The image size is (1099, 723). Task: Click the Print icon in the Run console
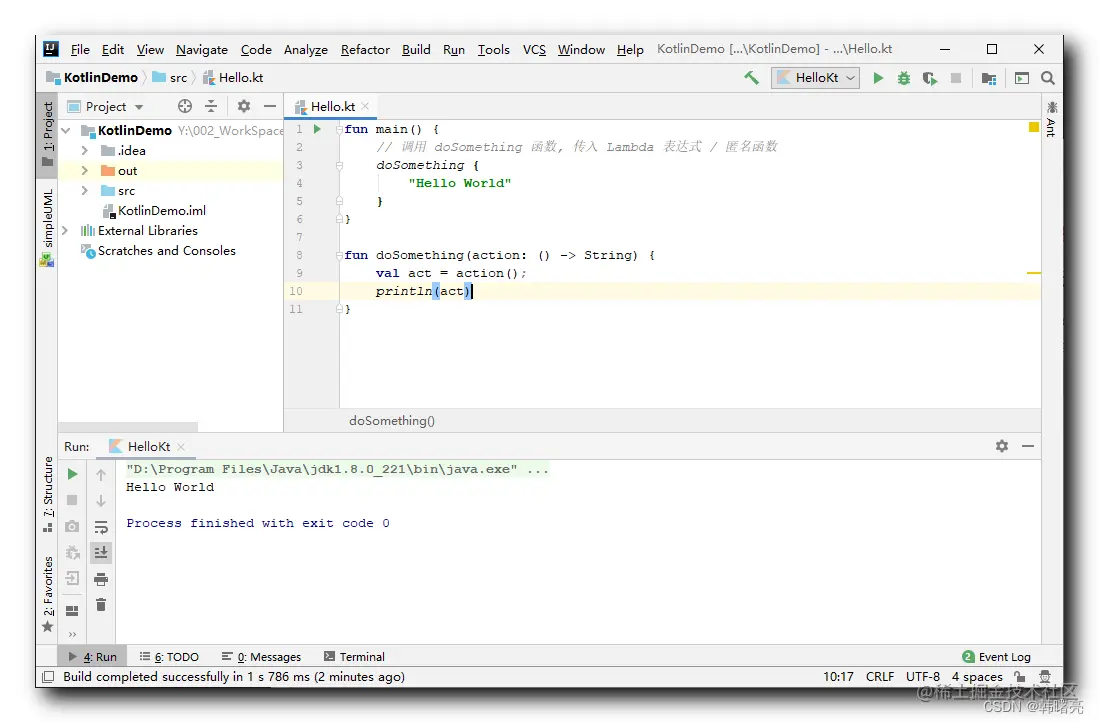point(101,579)
